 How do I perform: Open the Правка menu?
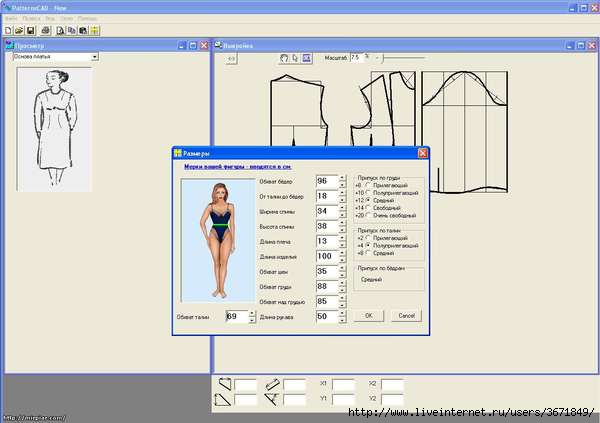pyautogui.click(x=31, y=18)
